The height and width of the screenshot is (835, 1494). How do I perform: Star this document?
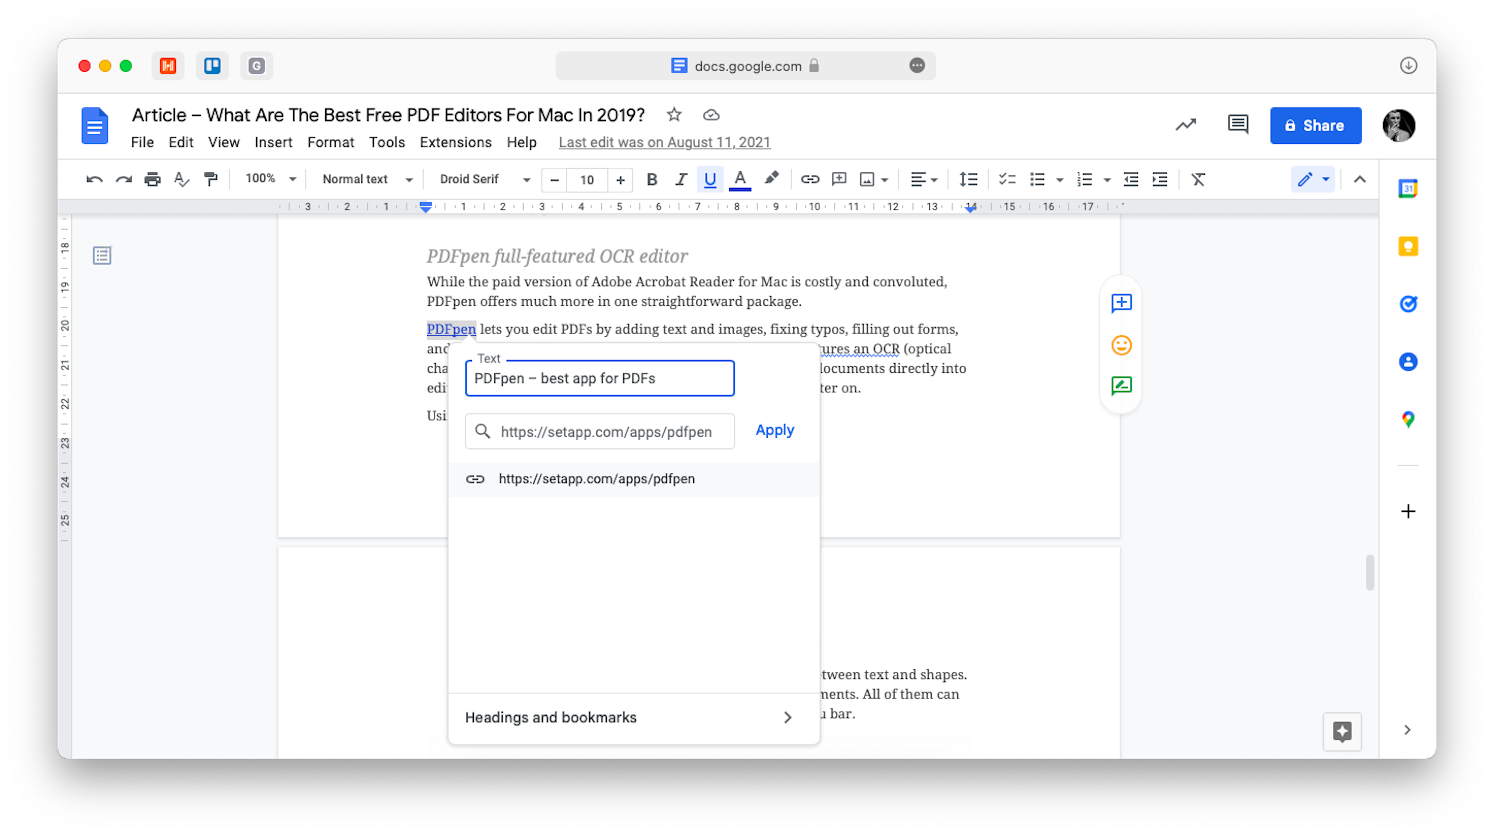coord(674,115)
